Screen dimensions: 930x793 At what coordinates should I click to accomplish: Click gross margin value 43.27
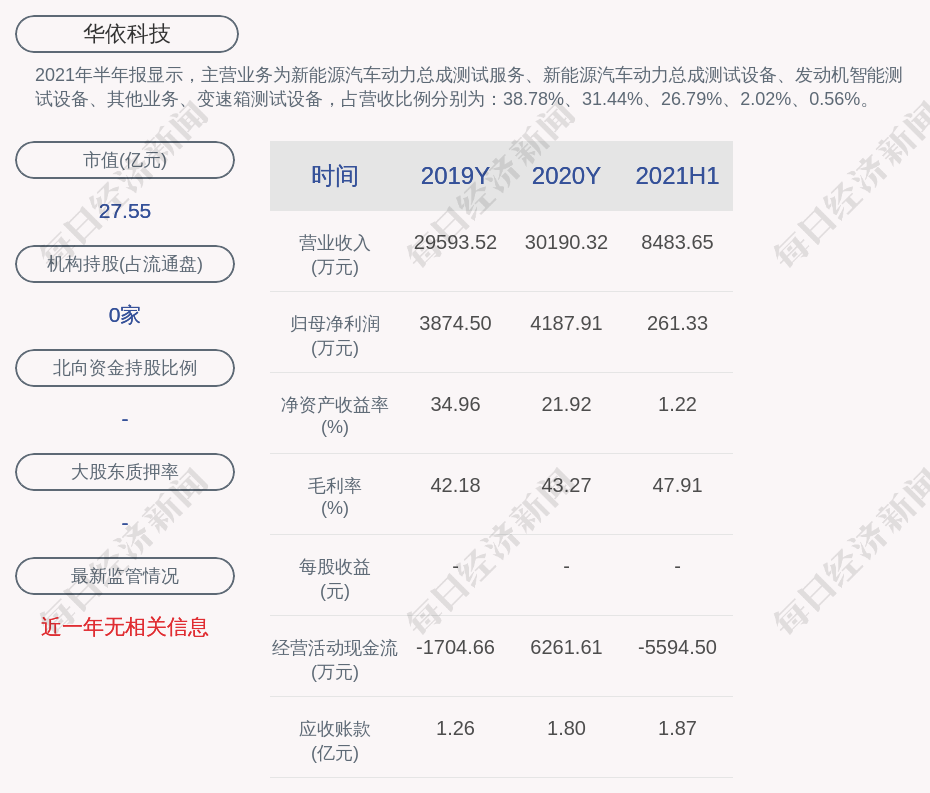pyautogui.click(x=566, y=485)
